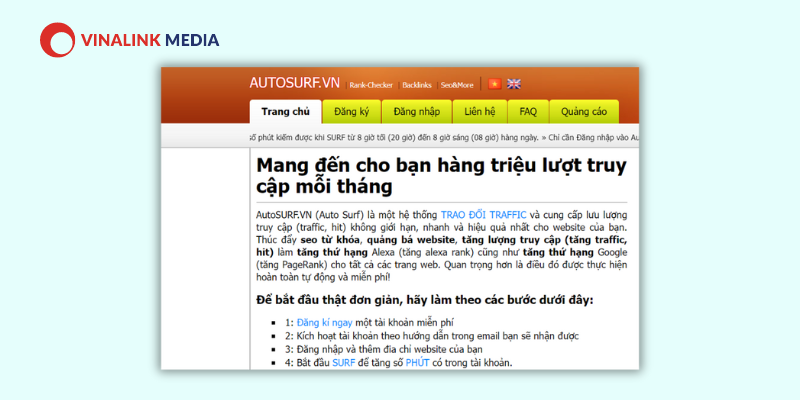The height and width of the screenshot is (400, 800).
Task: Follow the TRAO ĐỔI TRAFFIC link
Action: (483, 214)
